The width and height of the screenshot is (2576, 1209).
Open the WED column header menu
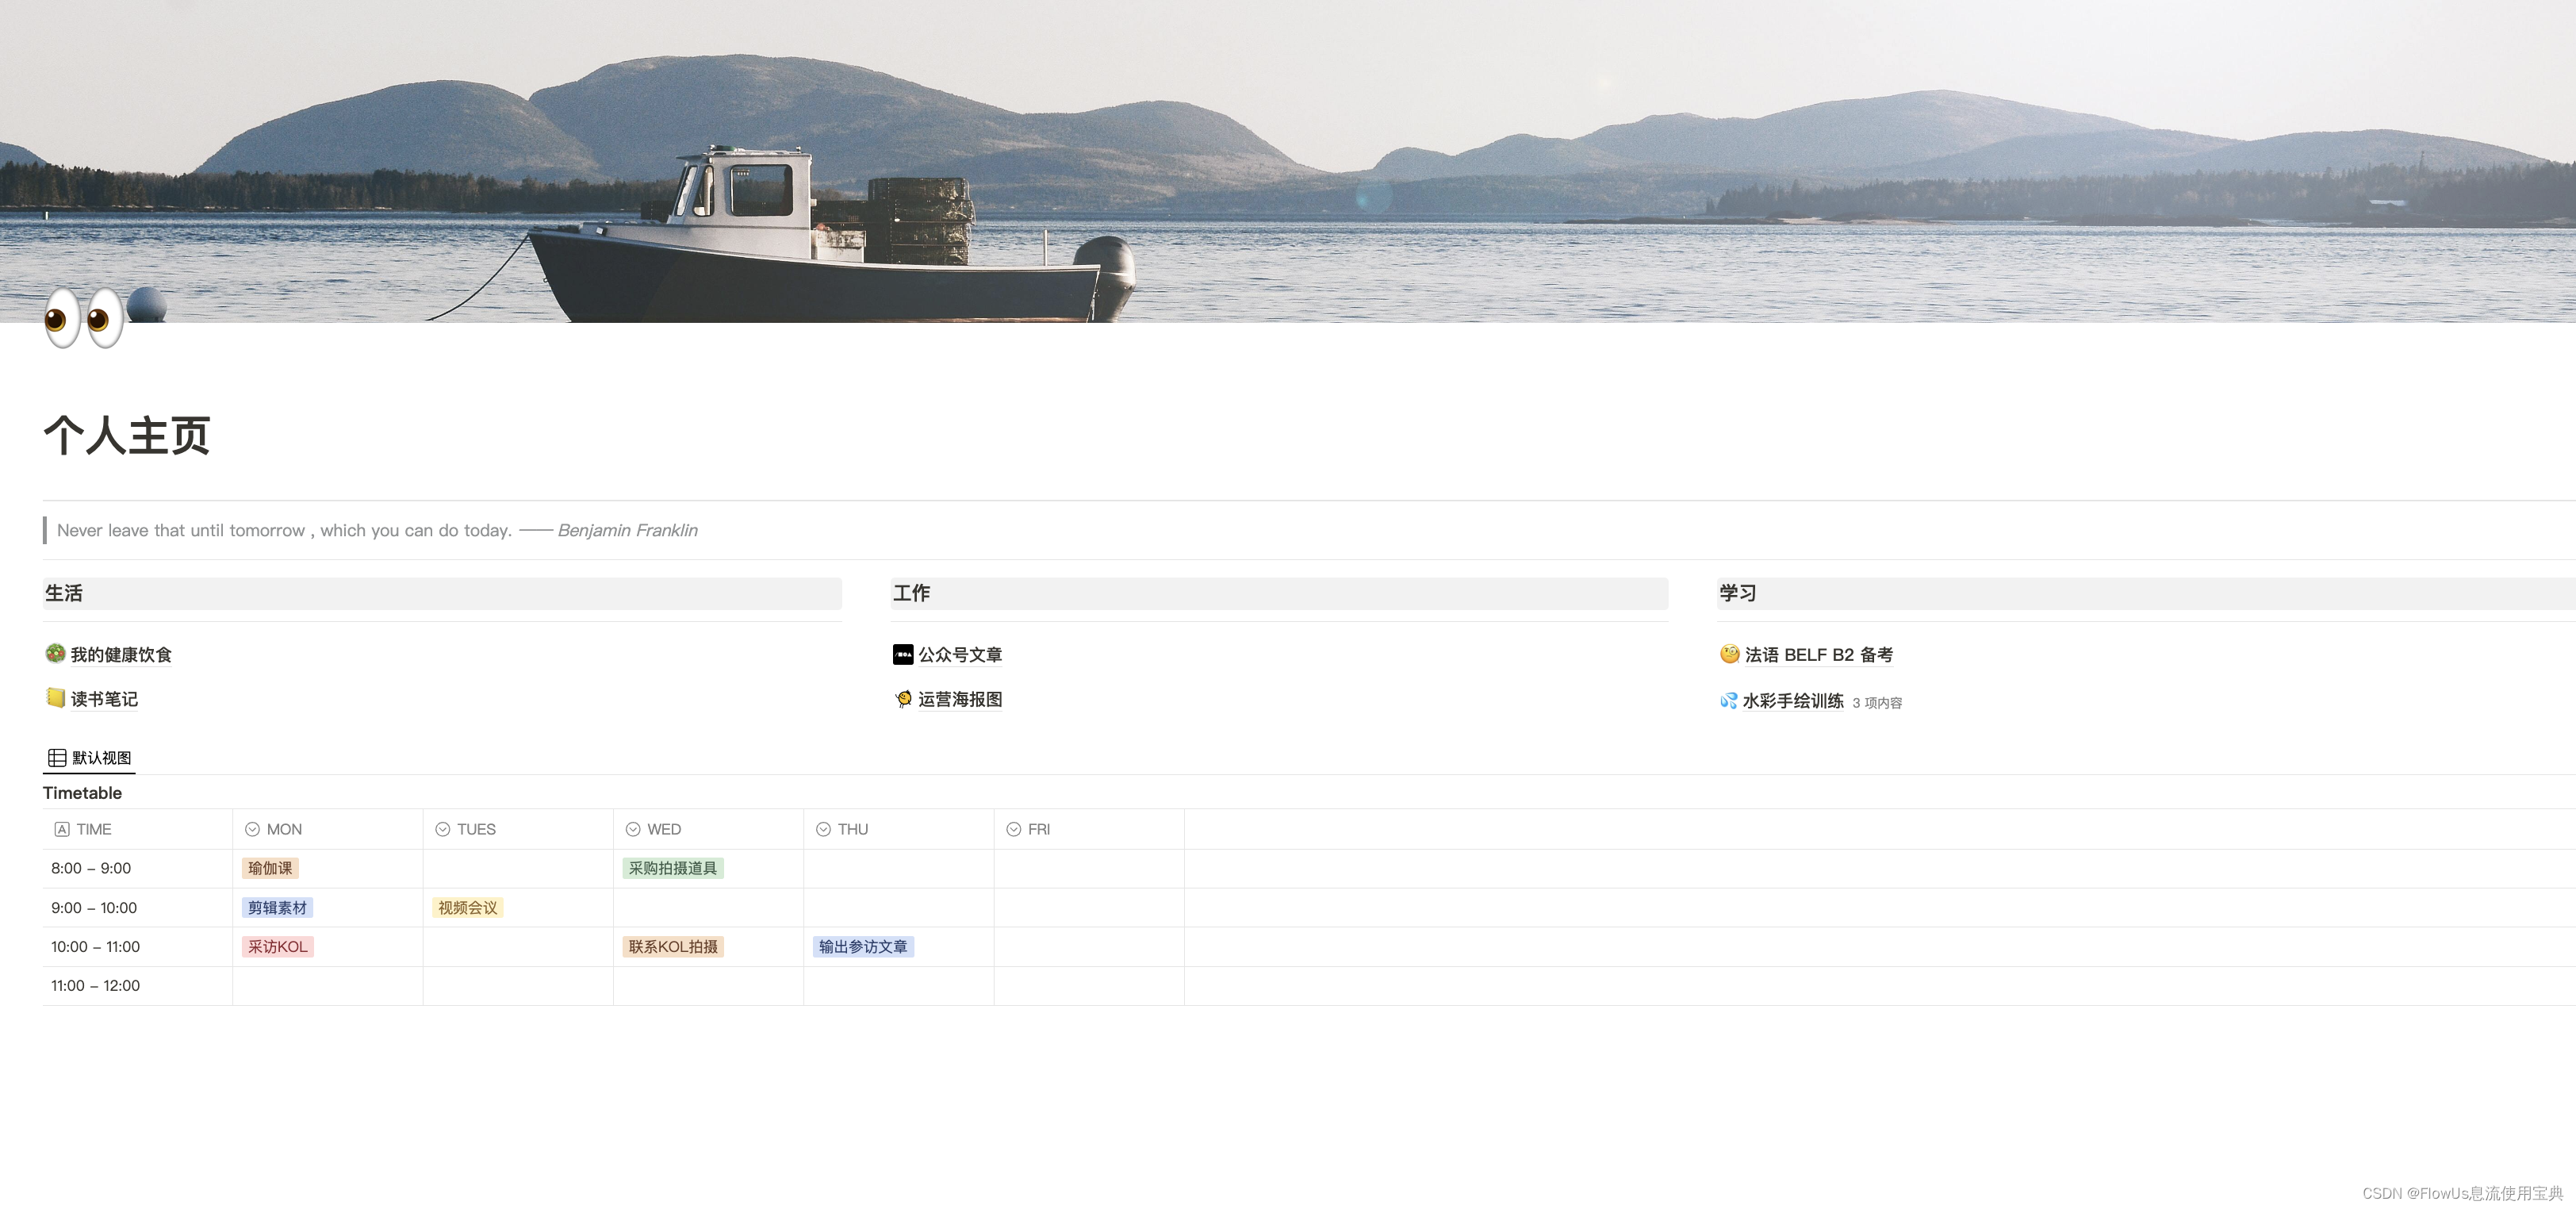663,829
